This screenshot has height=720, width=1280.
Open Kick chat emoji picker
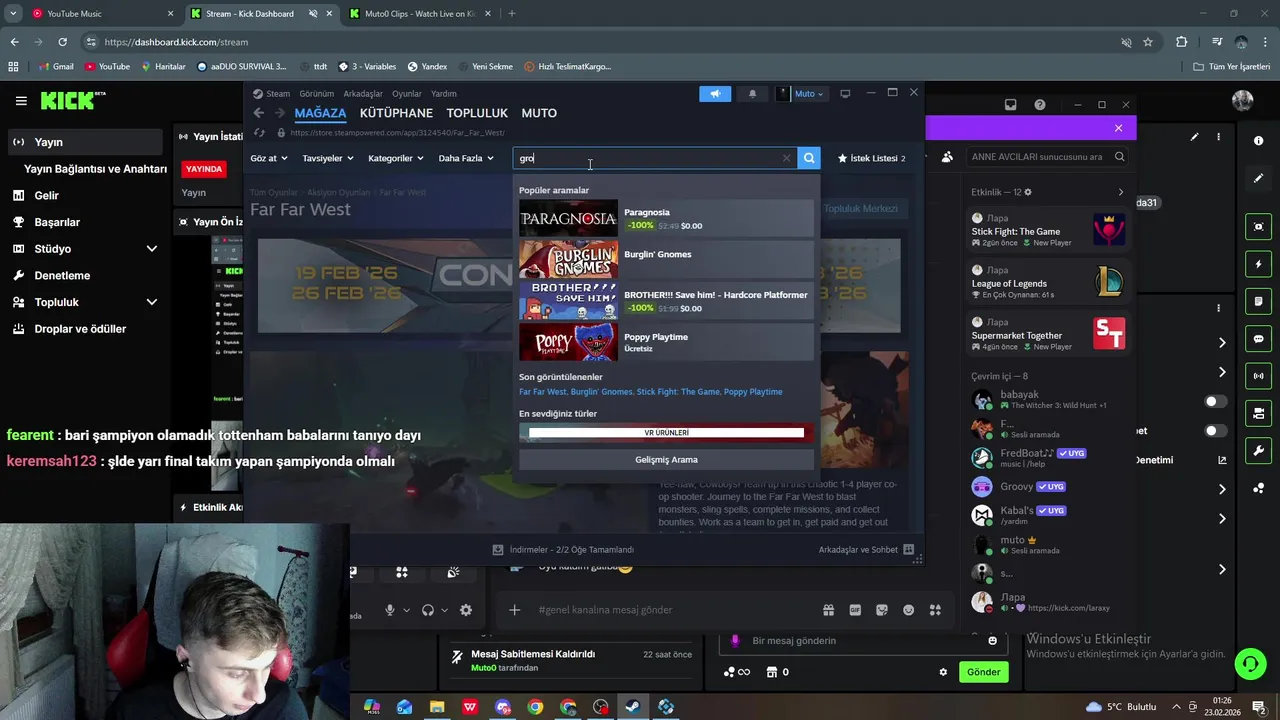tap(992, 641)
